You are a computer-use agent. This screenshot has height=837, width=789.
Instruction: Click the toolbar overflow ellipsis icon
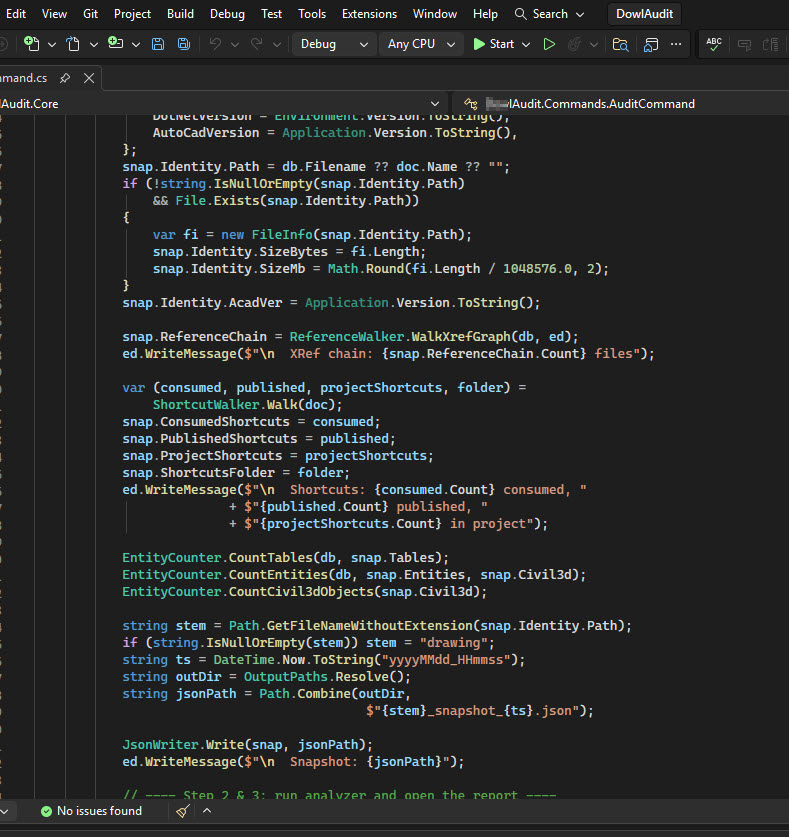pos(676,44)
